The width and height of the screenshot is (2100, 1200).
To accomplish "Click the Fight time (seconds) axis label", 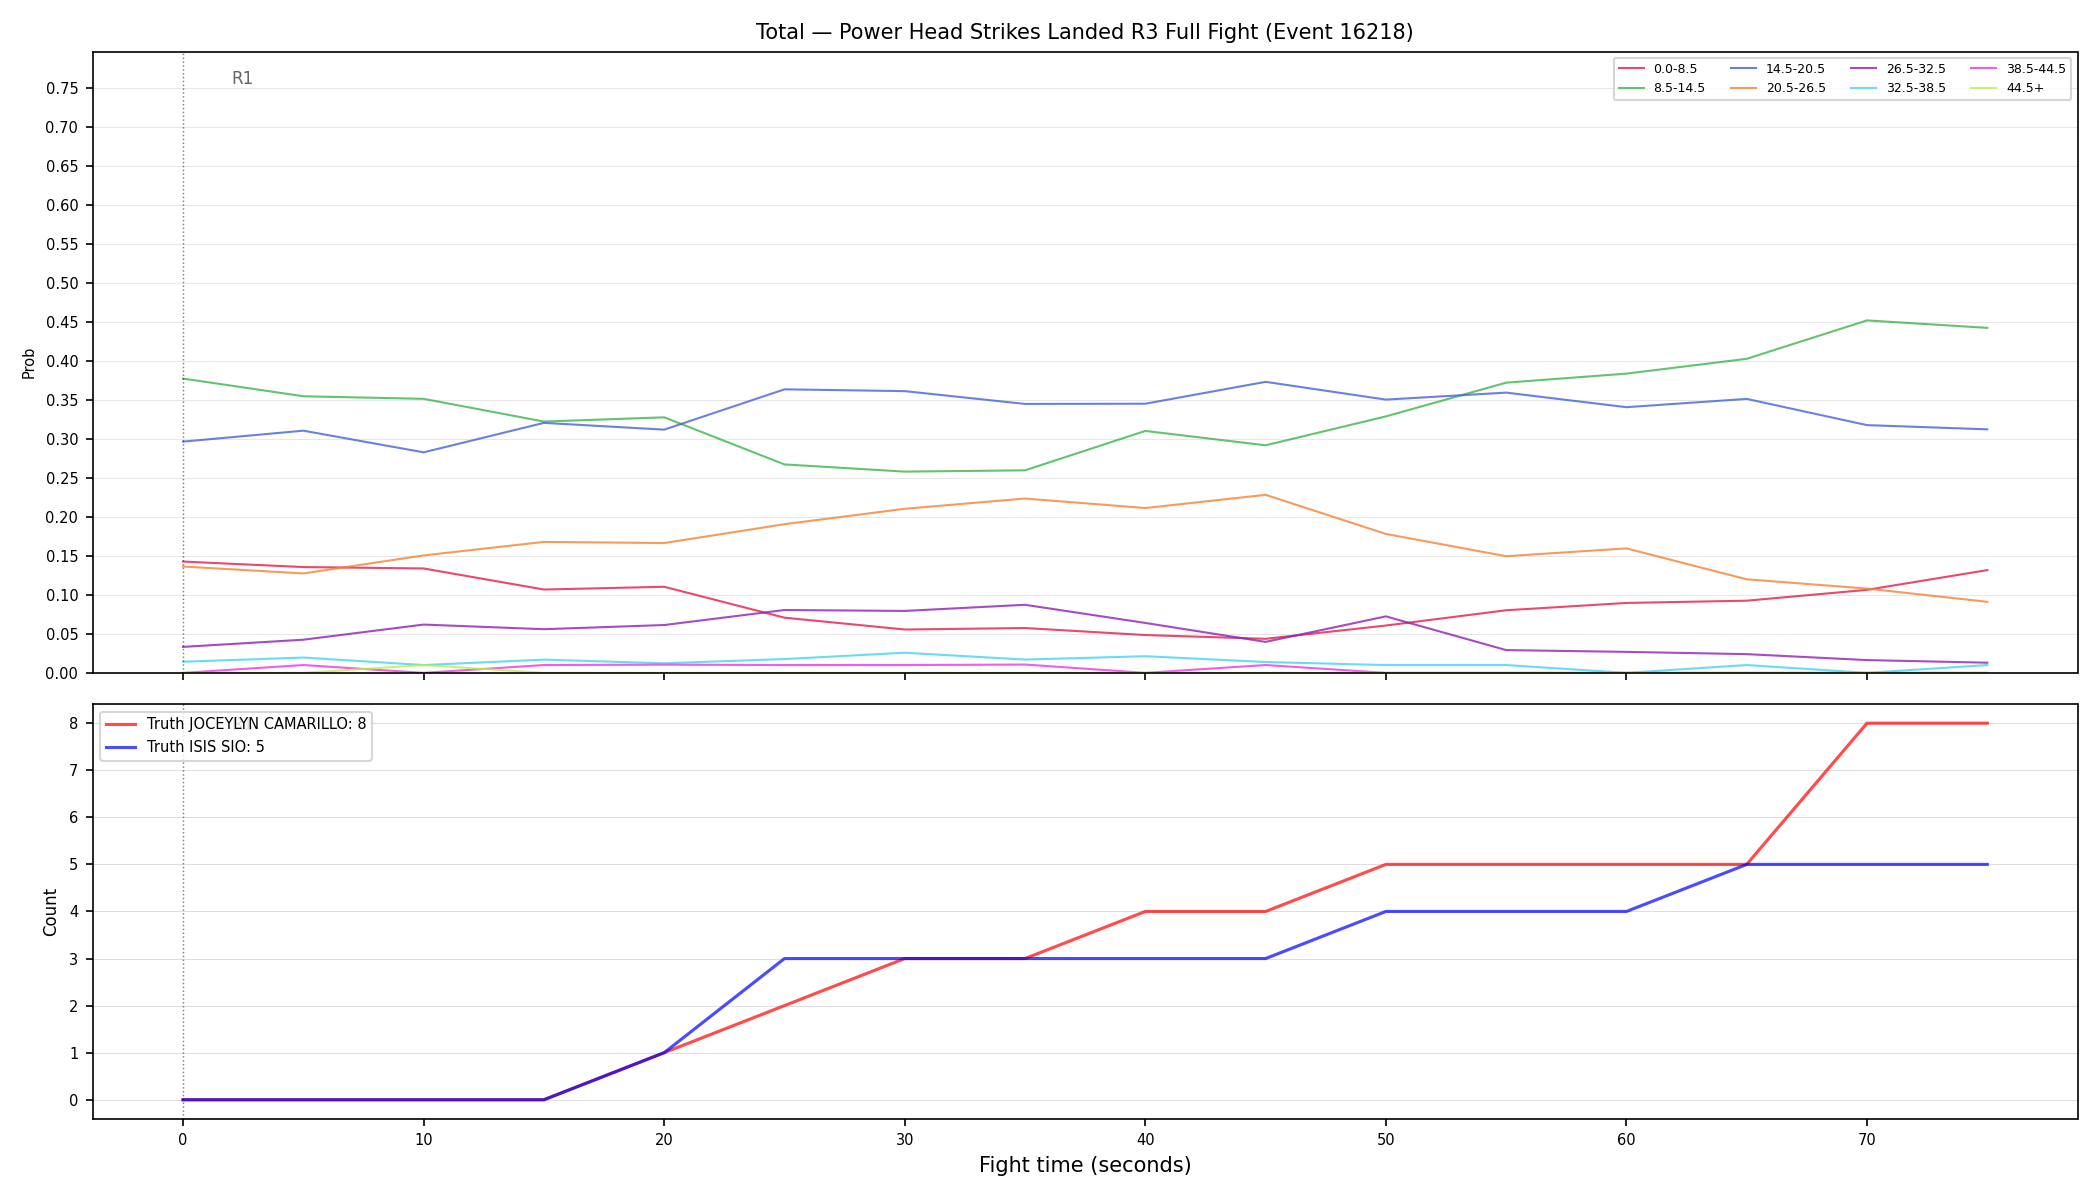I will click(x=1085, y=1165).
